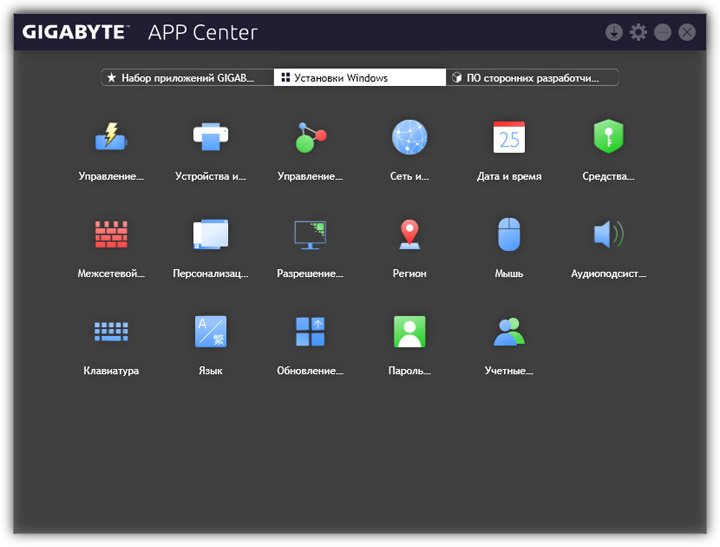Click the download arrow button in title bar
The image size is (720, 547).
tap(614, 32)
